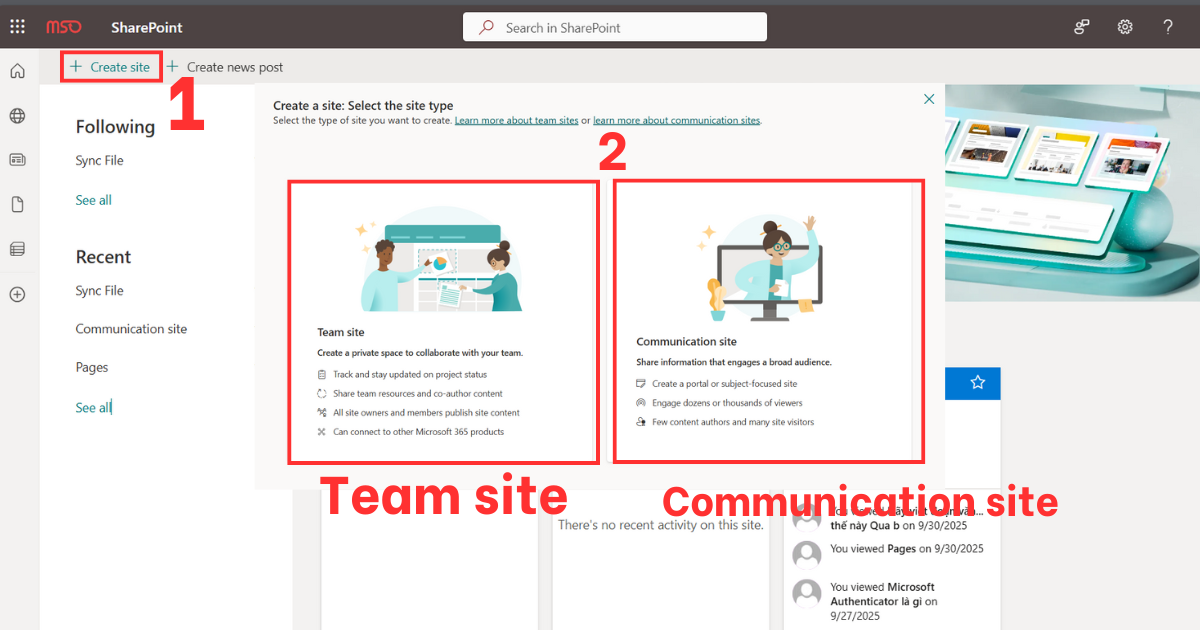This screenshot has width=1200, height=630.
Task: Close the site type selection dialog
Action: [929, 99]
